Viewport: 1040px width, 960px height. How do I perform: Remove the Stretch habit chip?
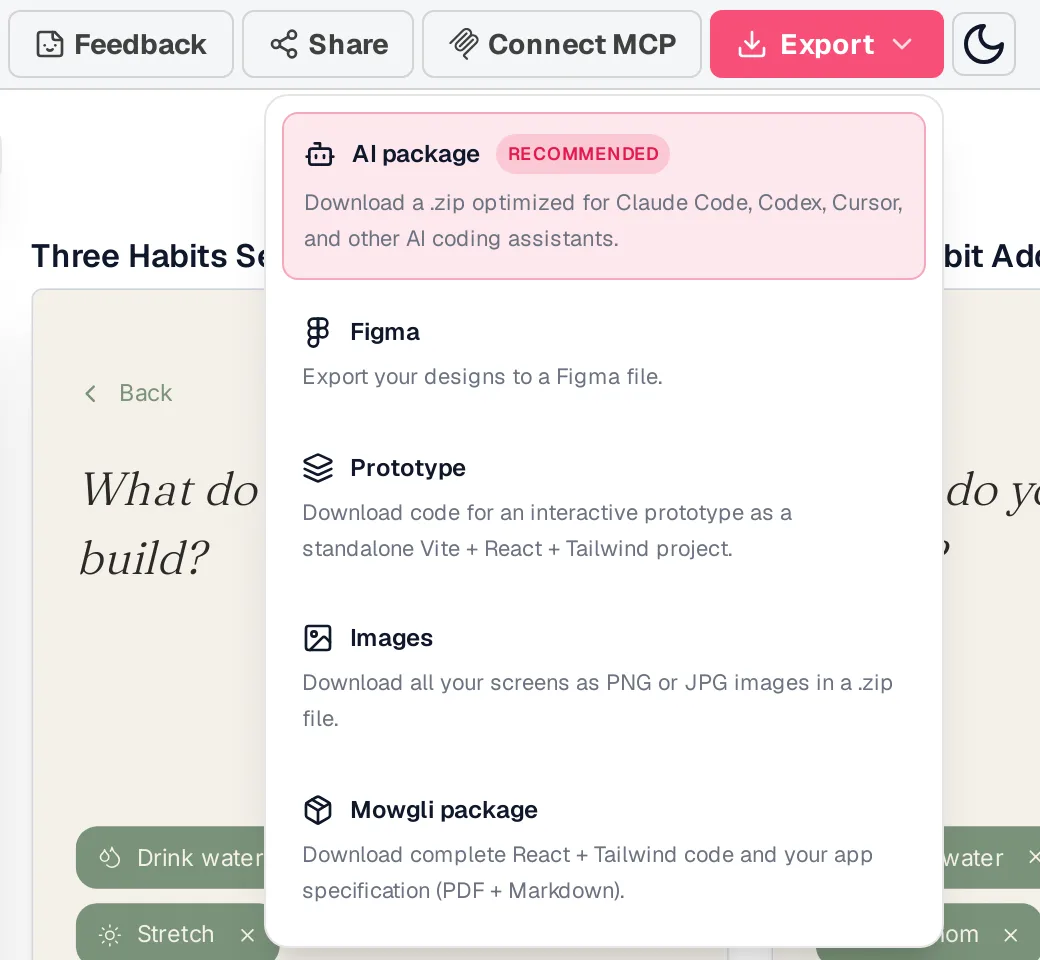247,935
